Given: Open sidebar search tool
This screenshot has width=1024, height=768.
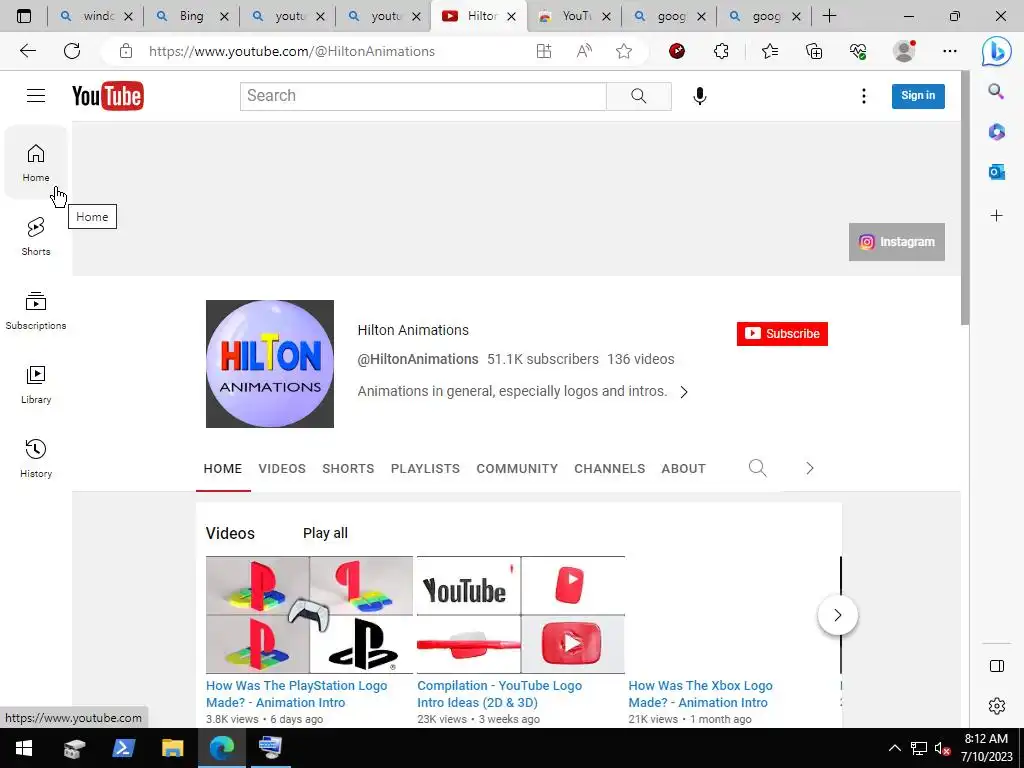Looking at the screenshot, I should [996, 91].
